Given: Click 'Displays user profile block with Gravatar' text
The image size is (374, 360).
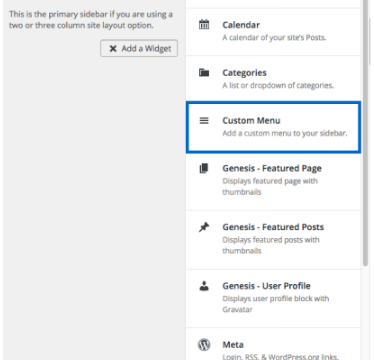Looking at the screenshot, I should click(x=276, y=304).
